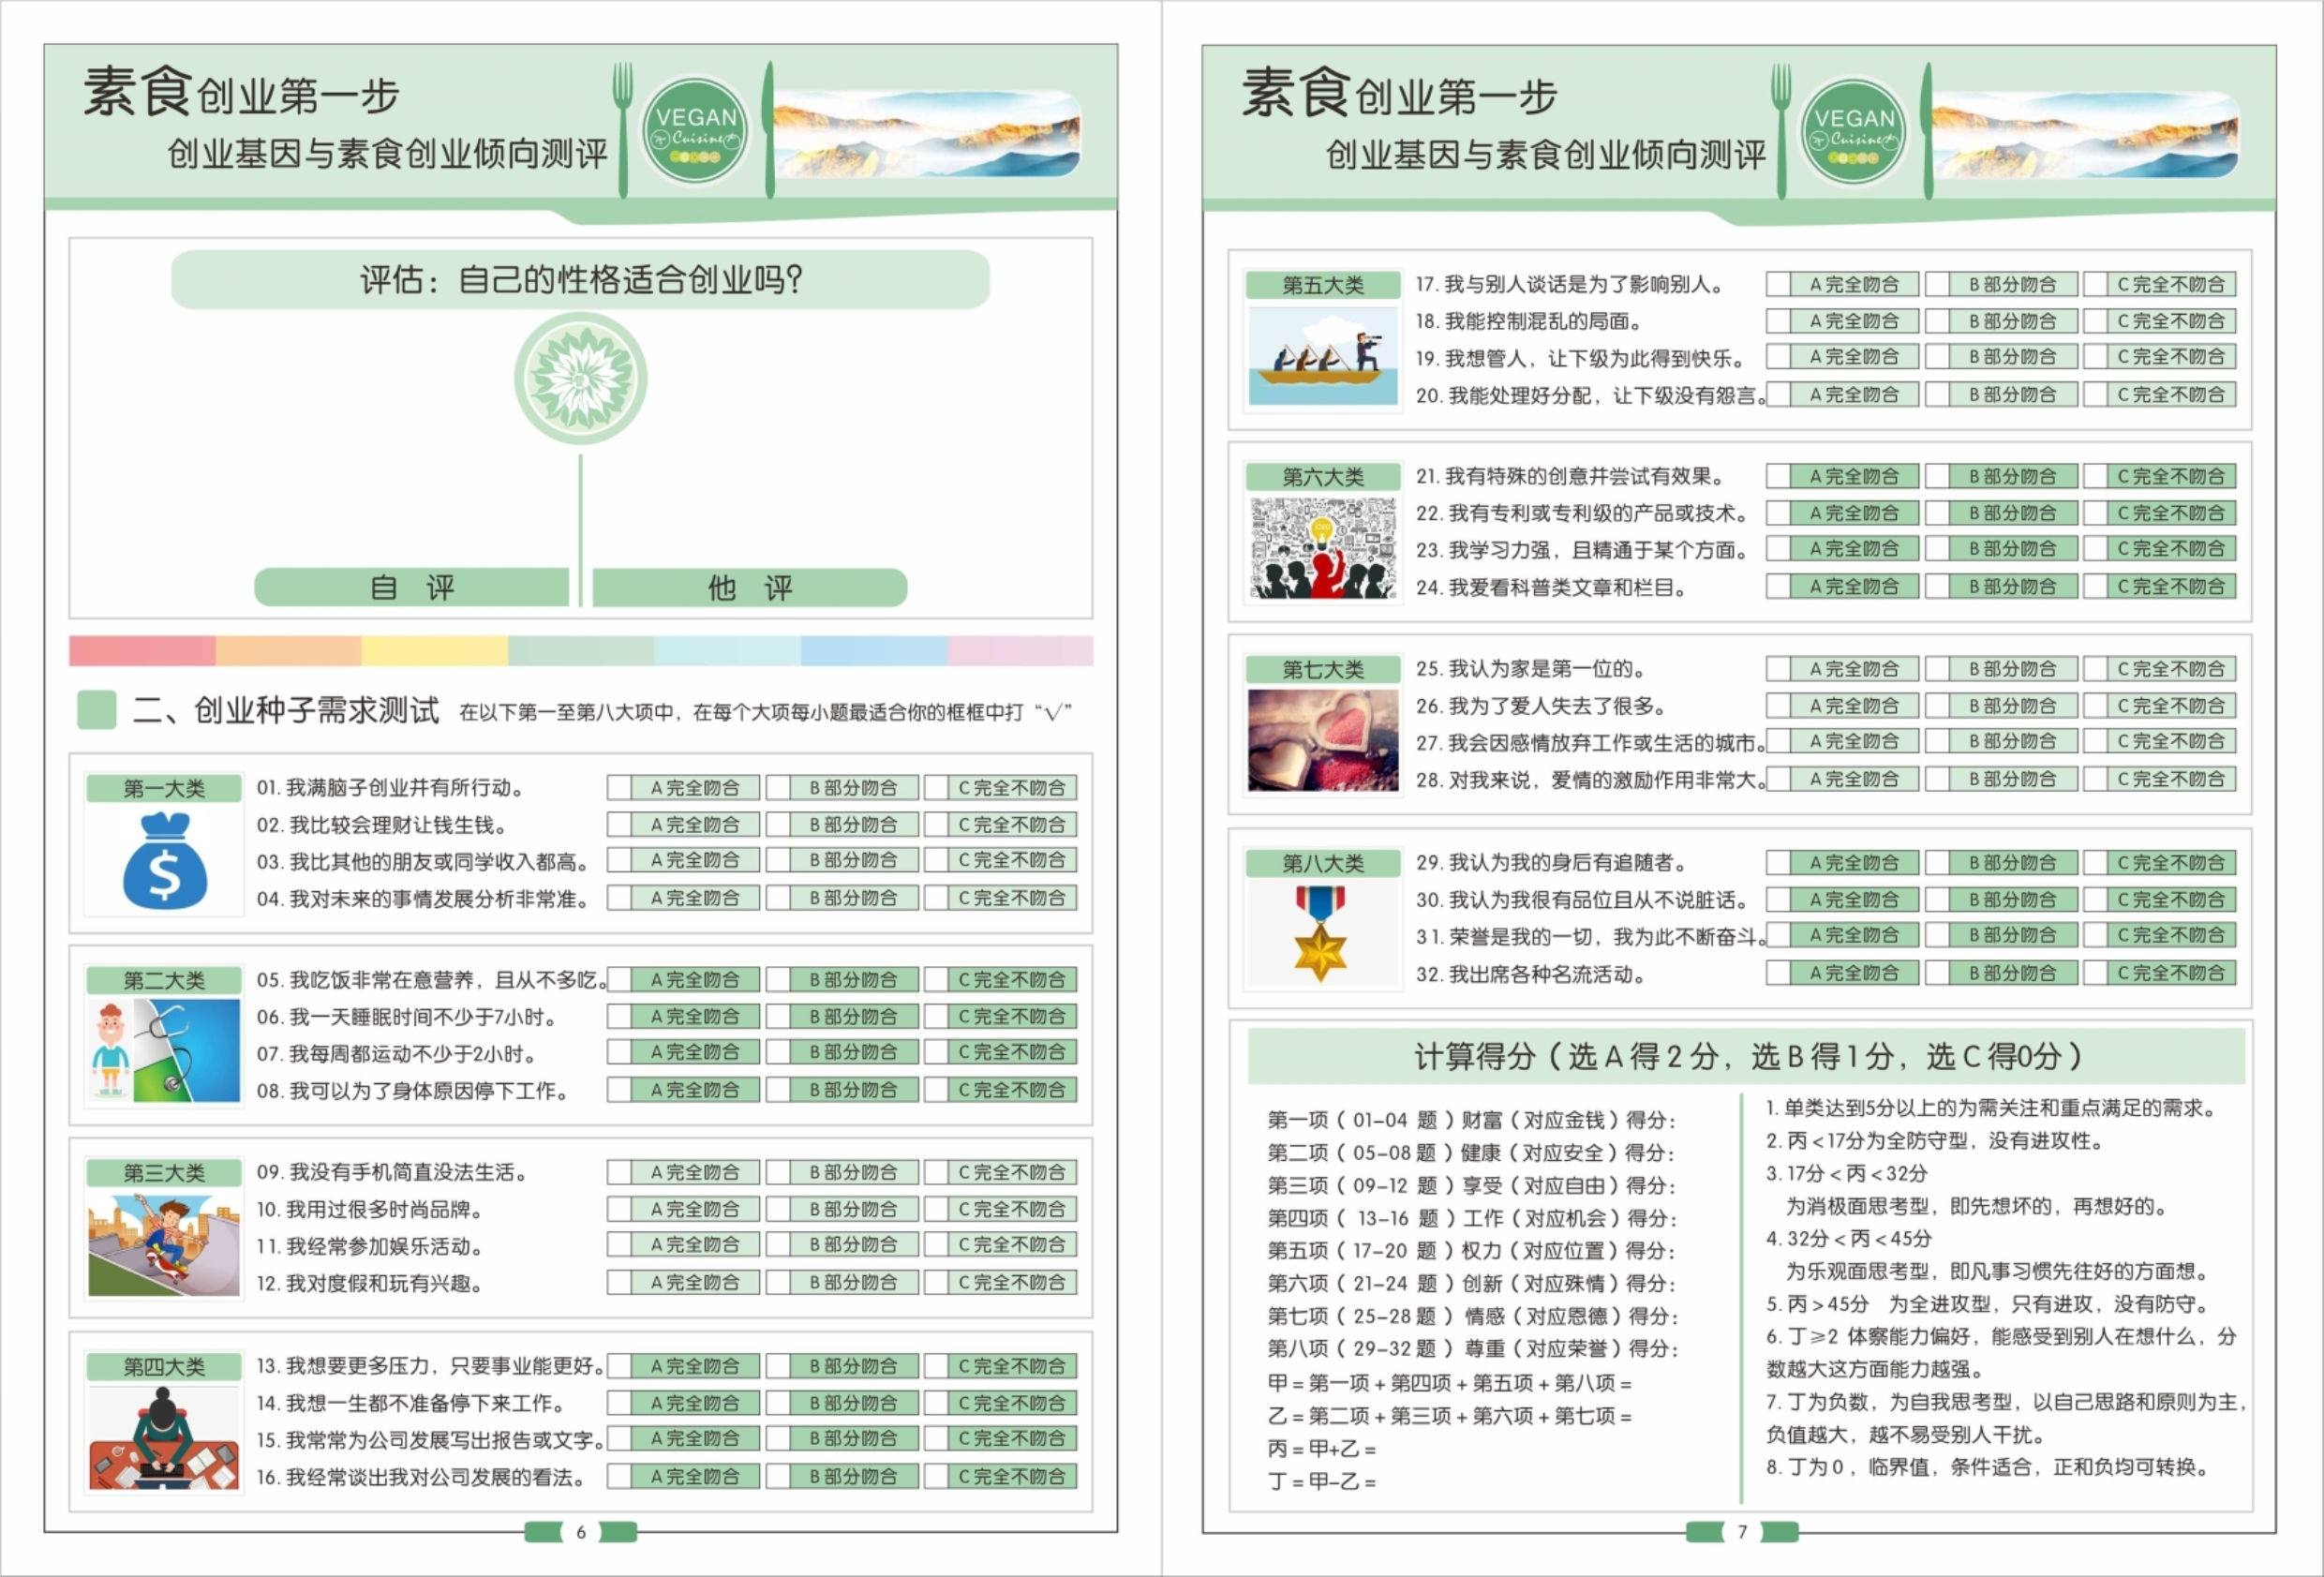Viewport: 2324px width, 1577px height.
Task: Click the page number 7 marker
Action: pos(1741,1532)
